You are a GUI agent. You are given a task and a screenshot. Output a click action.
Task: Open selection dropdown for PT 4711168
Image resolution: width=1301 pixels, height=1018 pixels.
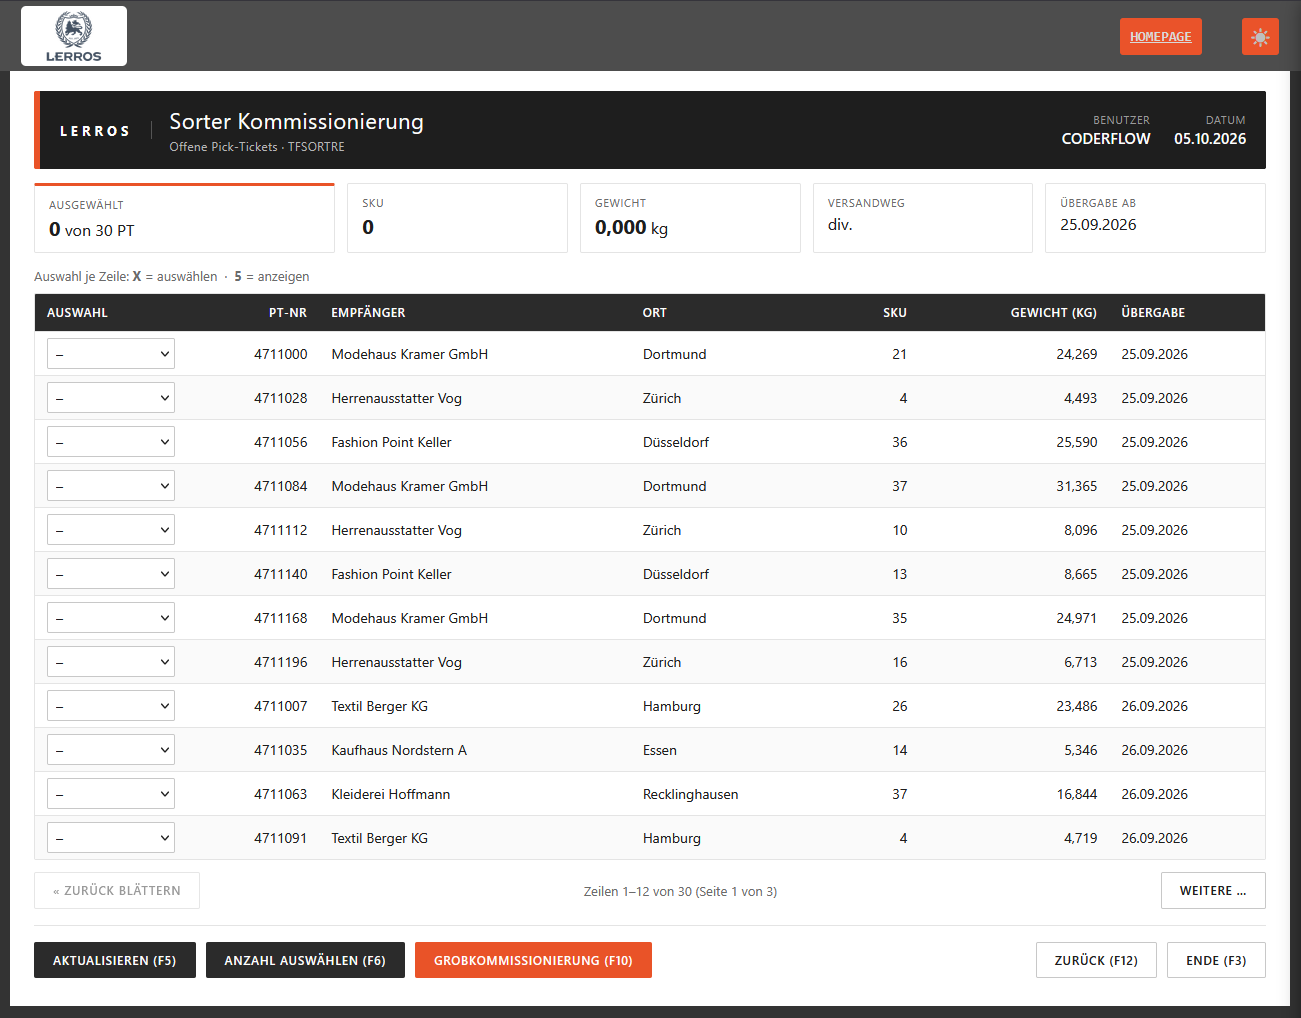[x=111, y=618]
